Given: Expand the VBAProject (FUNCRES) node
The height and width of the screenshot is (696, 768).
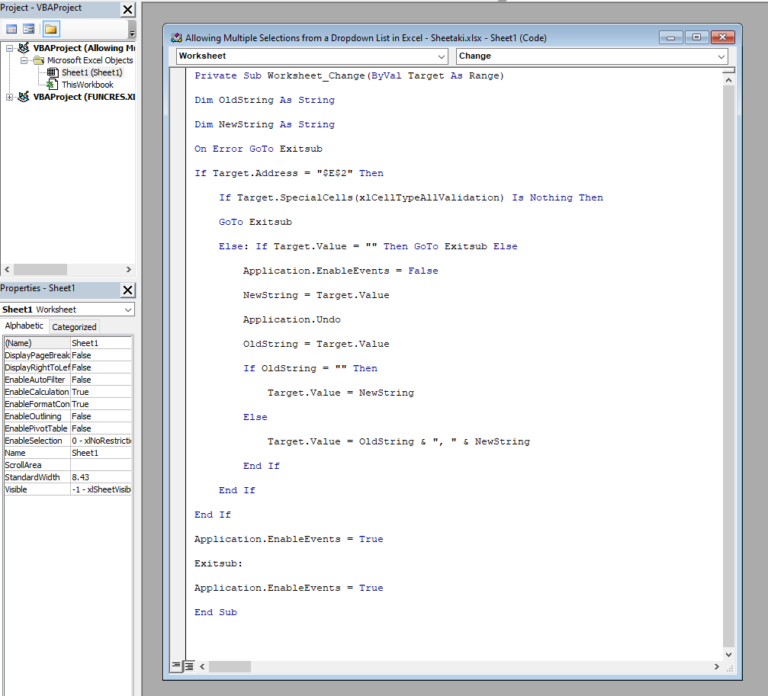Looking at the screenshot, I should pyautogui.click(x=10, y=97).
